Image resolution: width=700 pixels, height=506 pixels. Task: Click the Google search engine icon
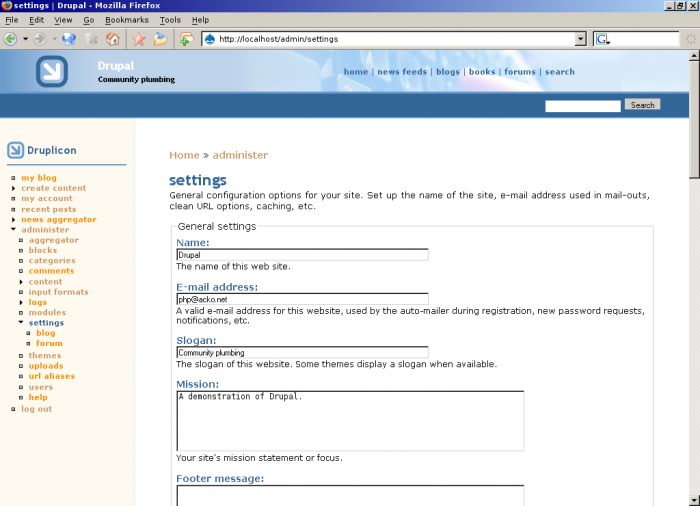coord(603,39)
